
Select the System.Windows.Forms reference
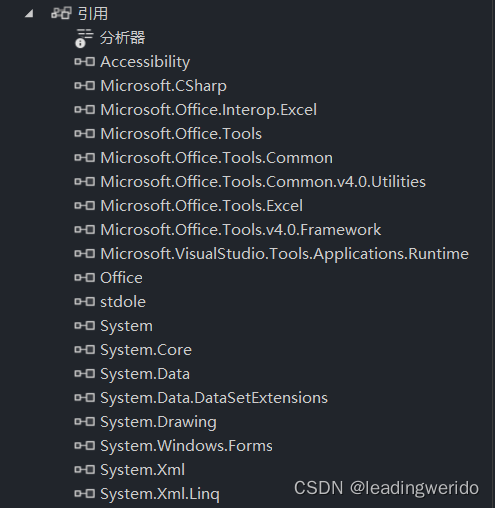(x=186, y=446)
